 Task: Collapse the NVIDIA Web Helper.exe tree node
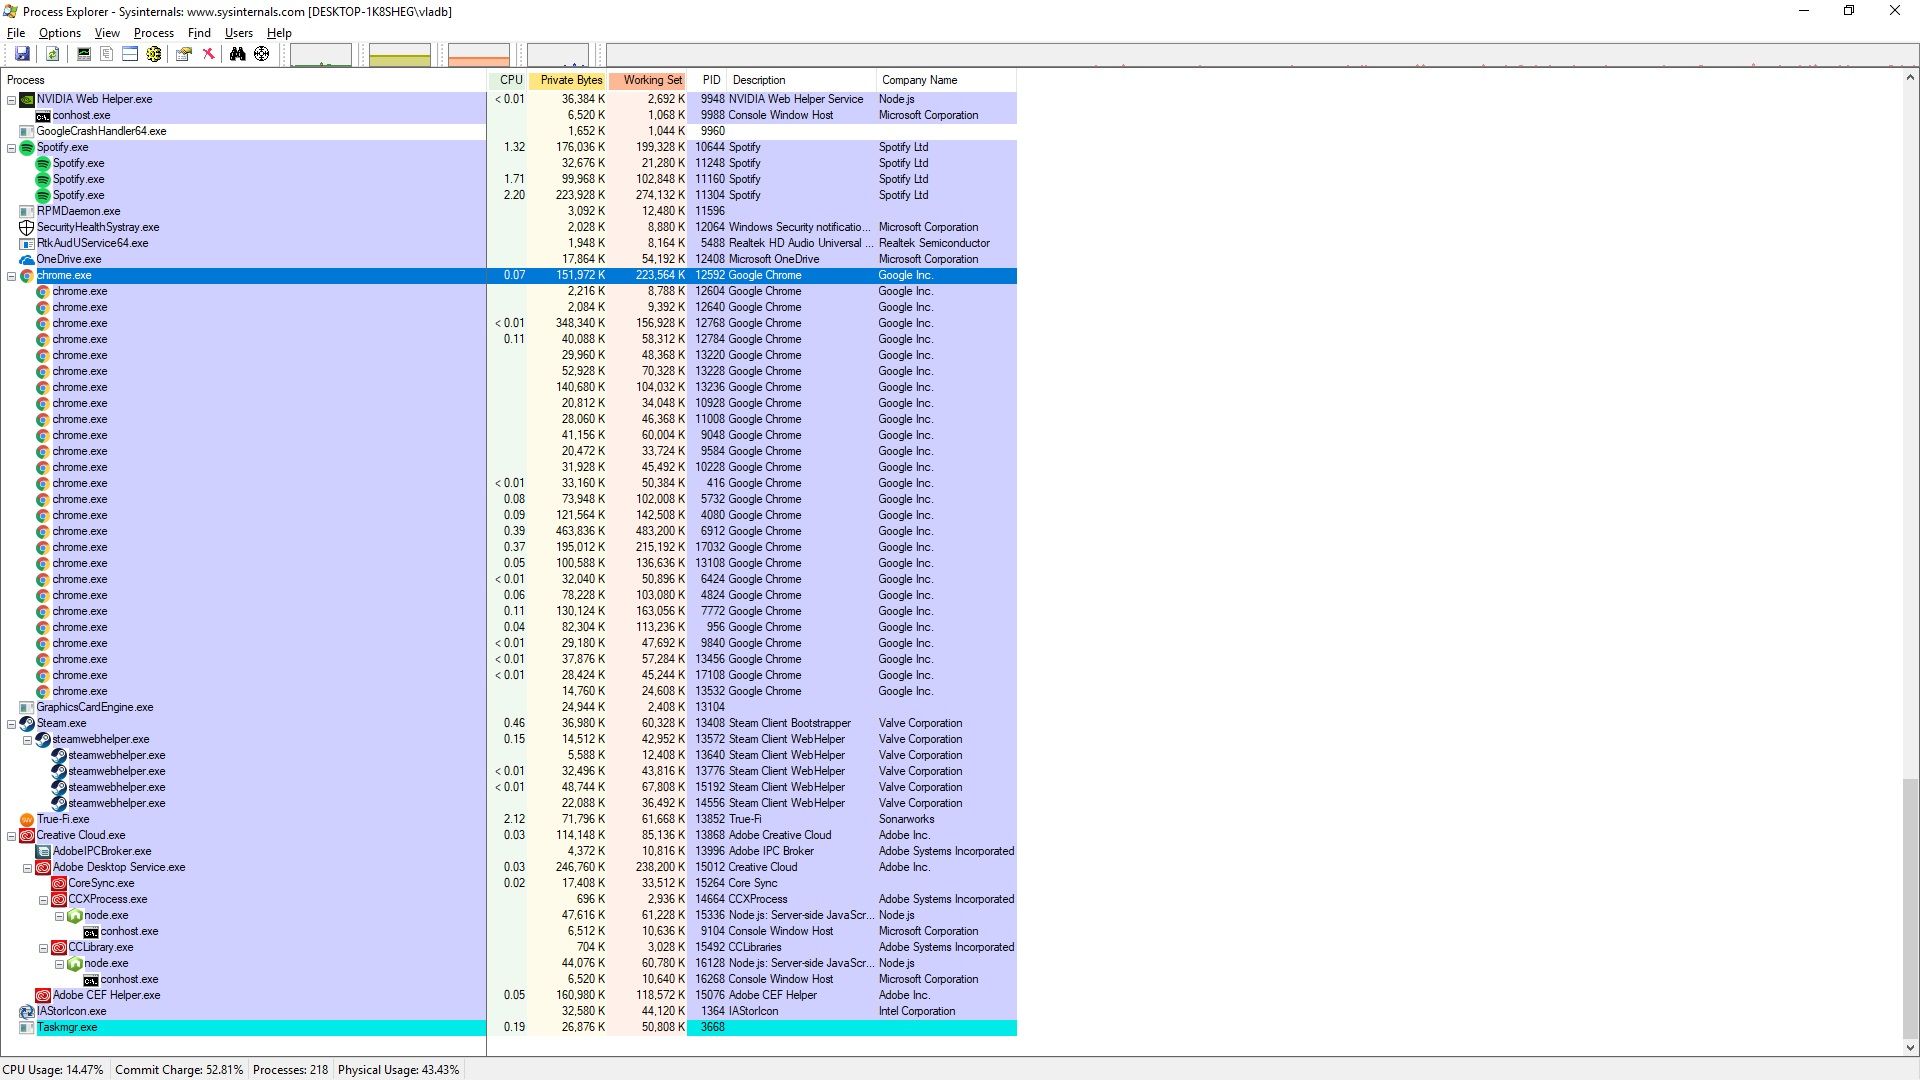pos(11,100)
